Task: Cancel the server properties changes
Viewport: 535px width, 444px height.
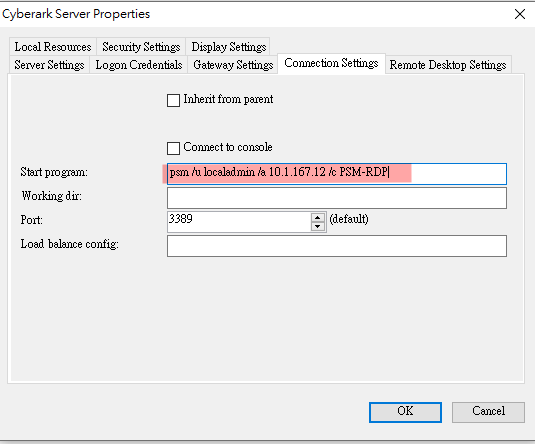Action: [488, 412]
